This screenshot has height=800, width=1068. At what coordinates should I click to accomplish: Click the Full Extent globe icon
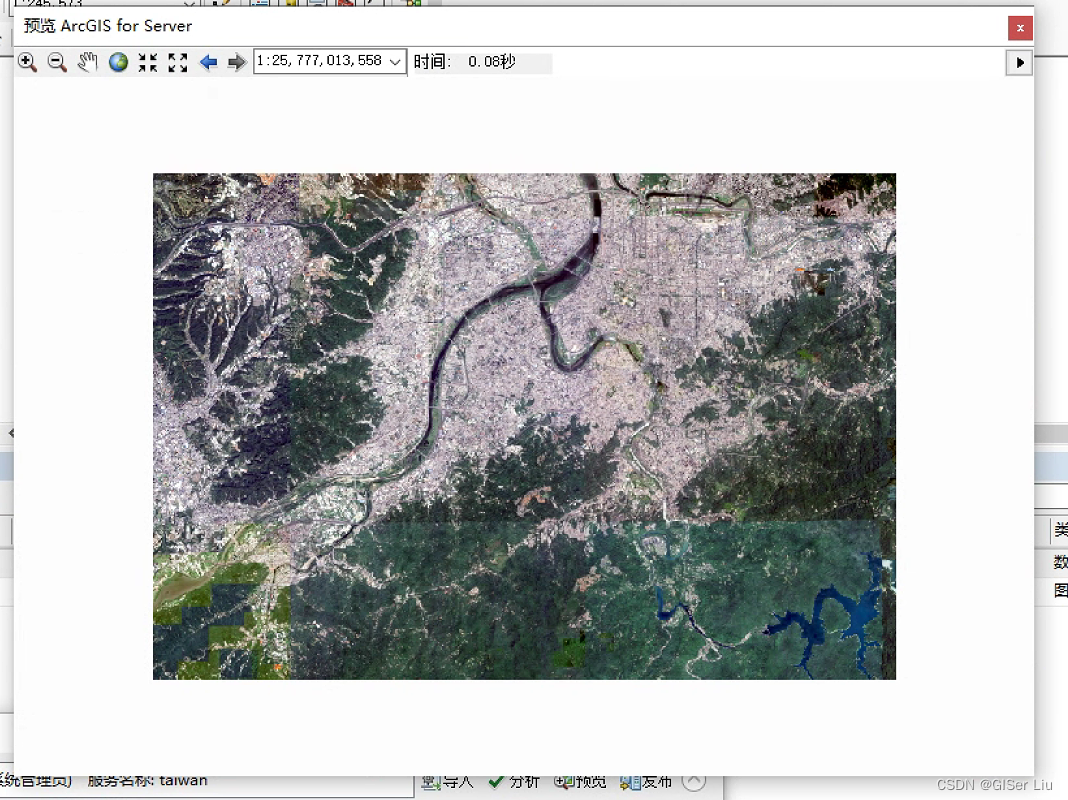(118, 62)
